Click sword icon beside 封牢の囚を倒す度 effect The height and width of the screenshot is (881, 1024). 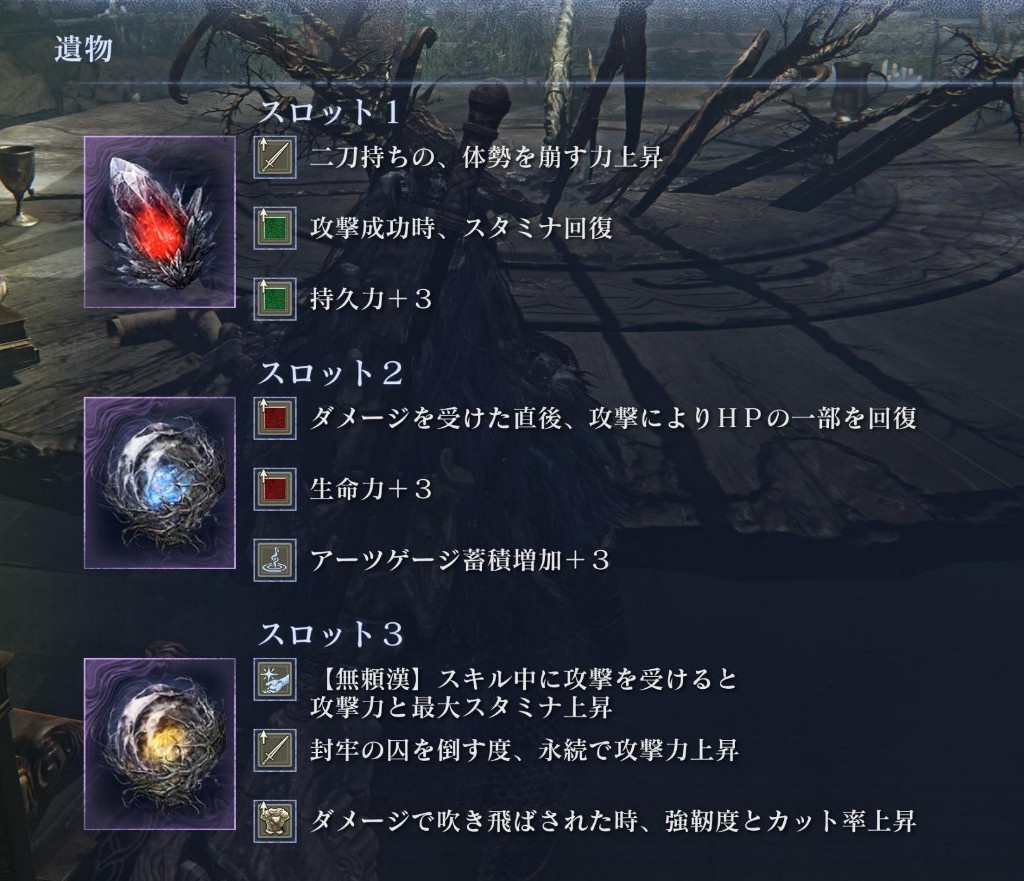point(275,750)
